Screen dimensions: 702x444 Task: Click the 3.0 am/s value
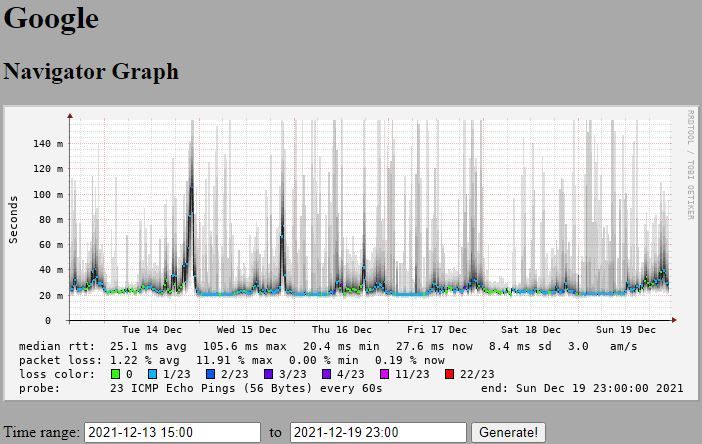point(603,346)
